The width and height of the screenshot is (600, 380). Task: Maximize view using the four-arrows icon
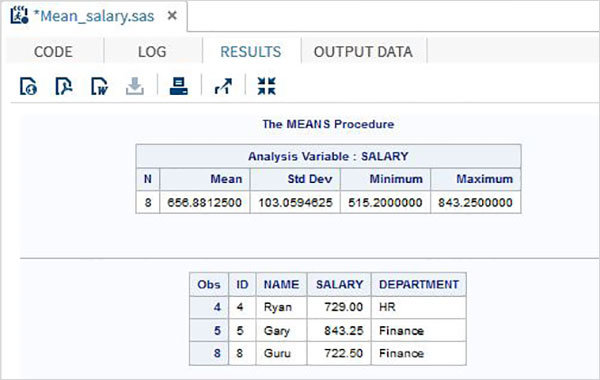266,86
